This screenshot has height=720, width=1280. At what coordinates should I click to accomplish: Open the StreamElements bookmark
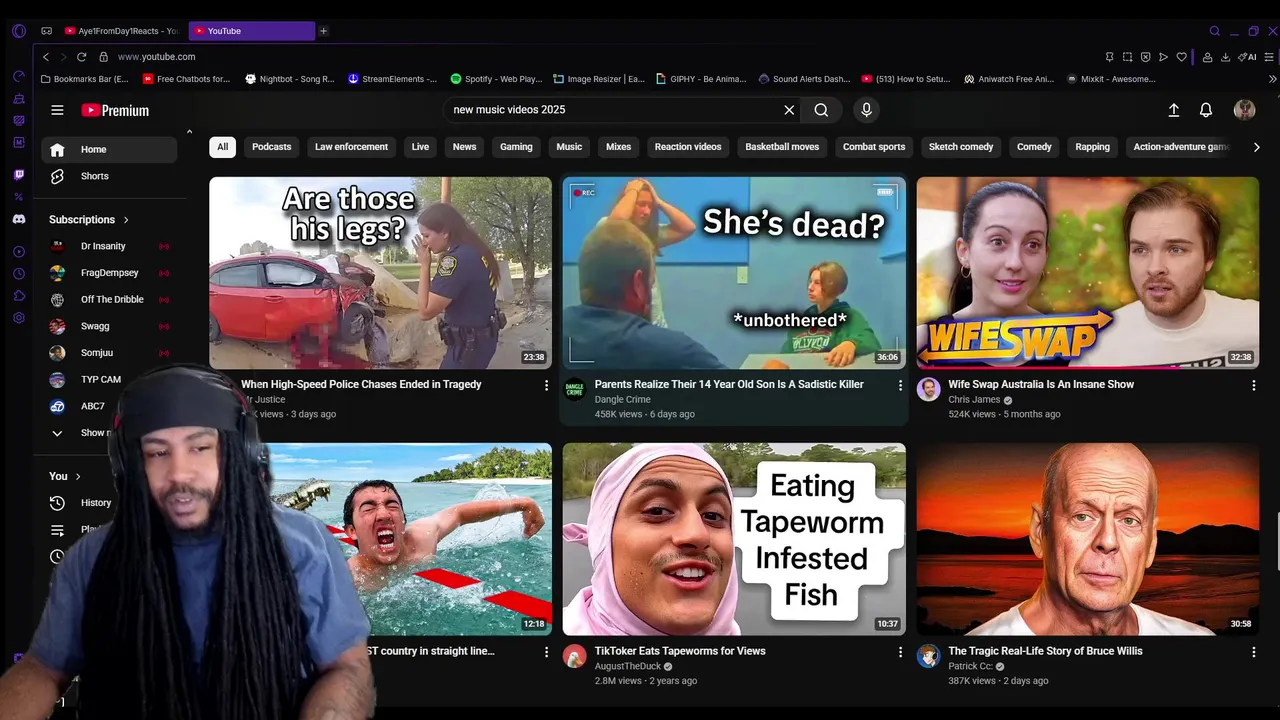[x=392, y=79]
